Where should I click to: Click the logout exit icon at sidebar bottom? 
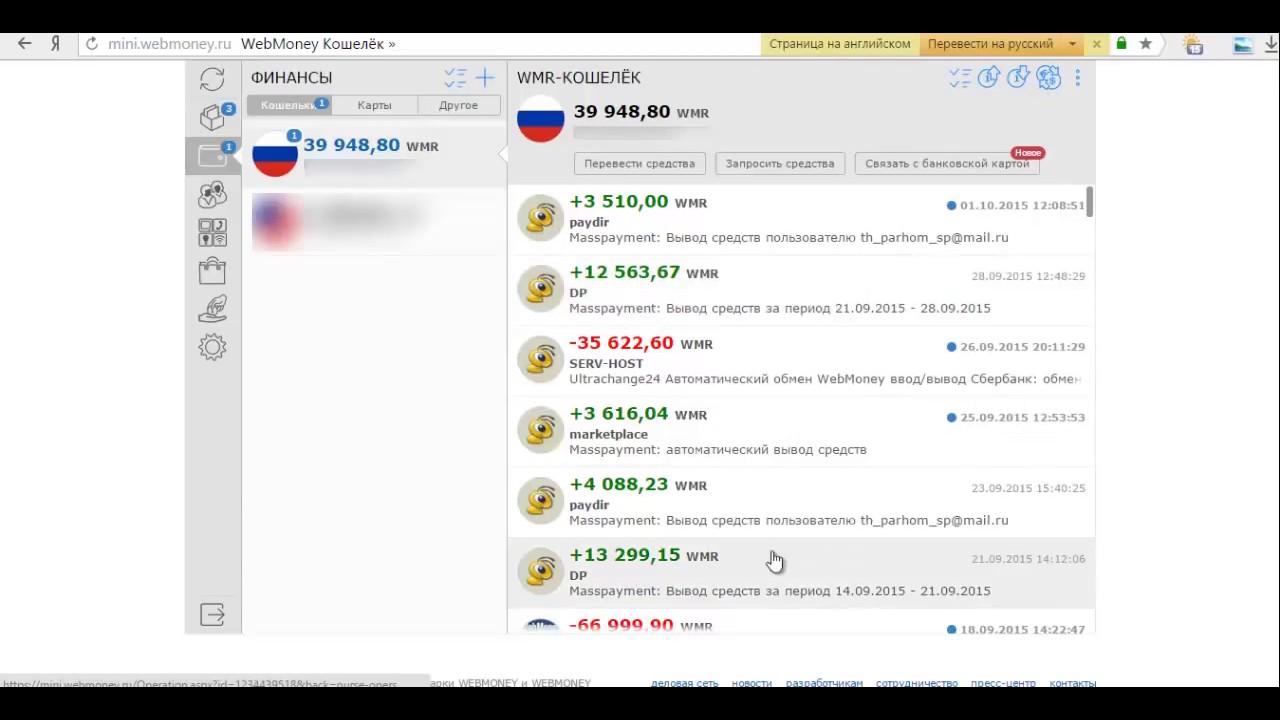(x=212, y=614)
